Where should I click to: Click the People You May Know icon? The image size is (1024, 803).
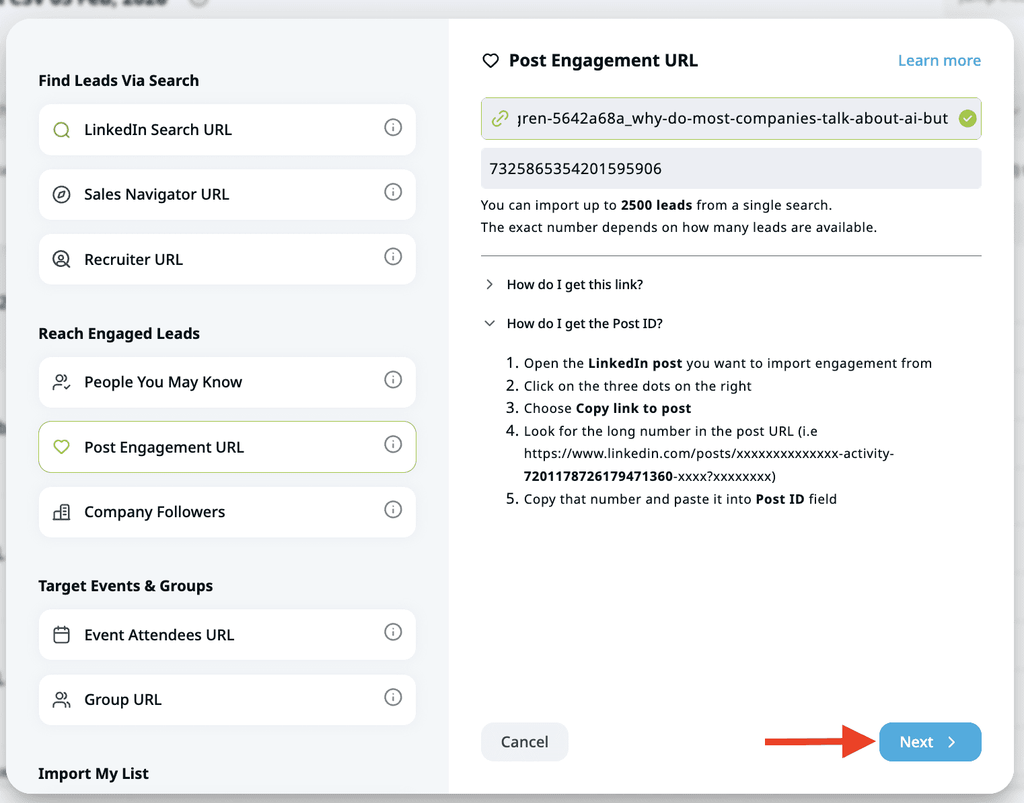tap(61, 382)
